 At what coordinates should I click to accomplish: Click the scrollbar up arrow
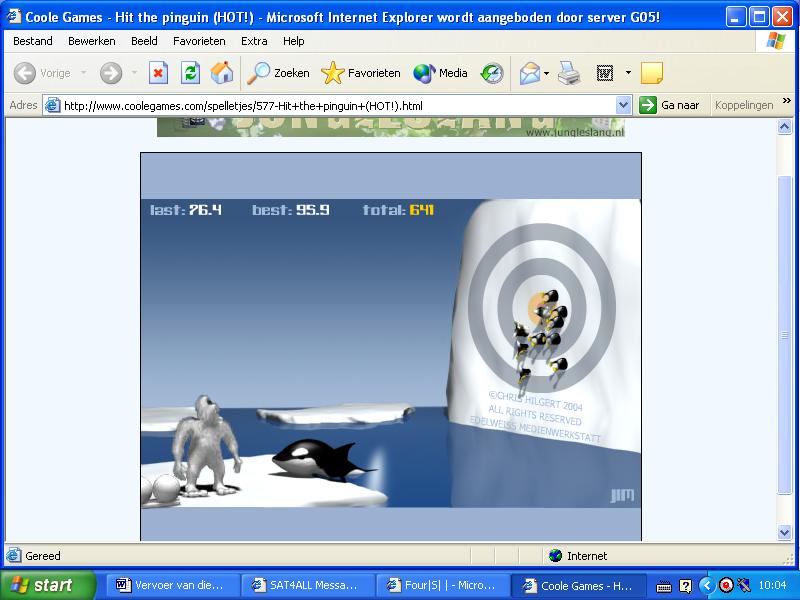click(x=785, y=127)
